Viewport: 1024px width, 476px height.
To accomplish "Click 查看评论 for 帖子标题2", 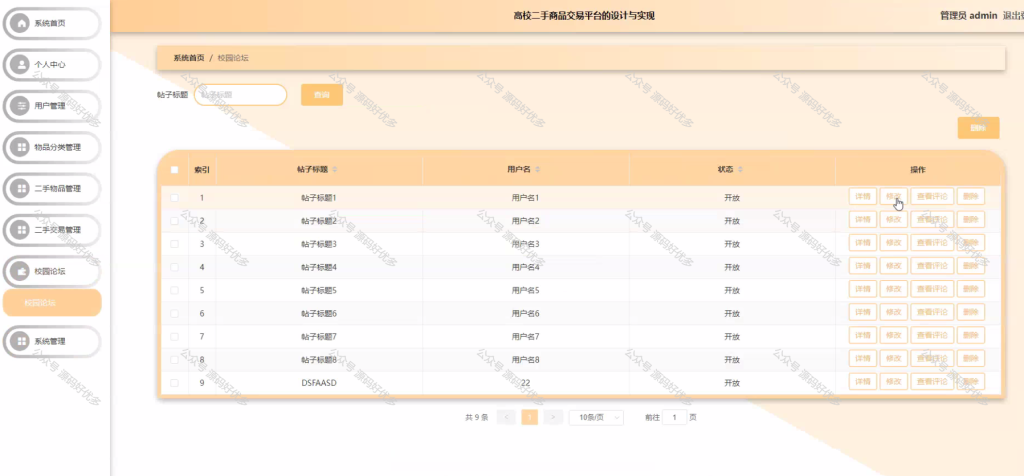I will [x=932, y=220].
